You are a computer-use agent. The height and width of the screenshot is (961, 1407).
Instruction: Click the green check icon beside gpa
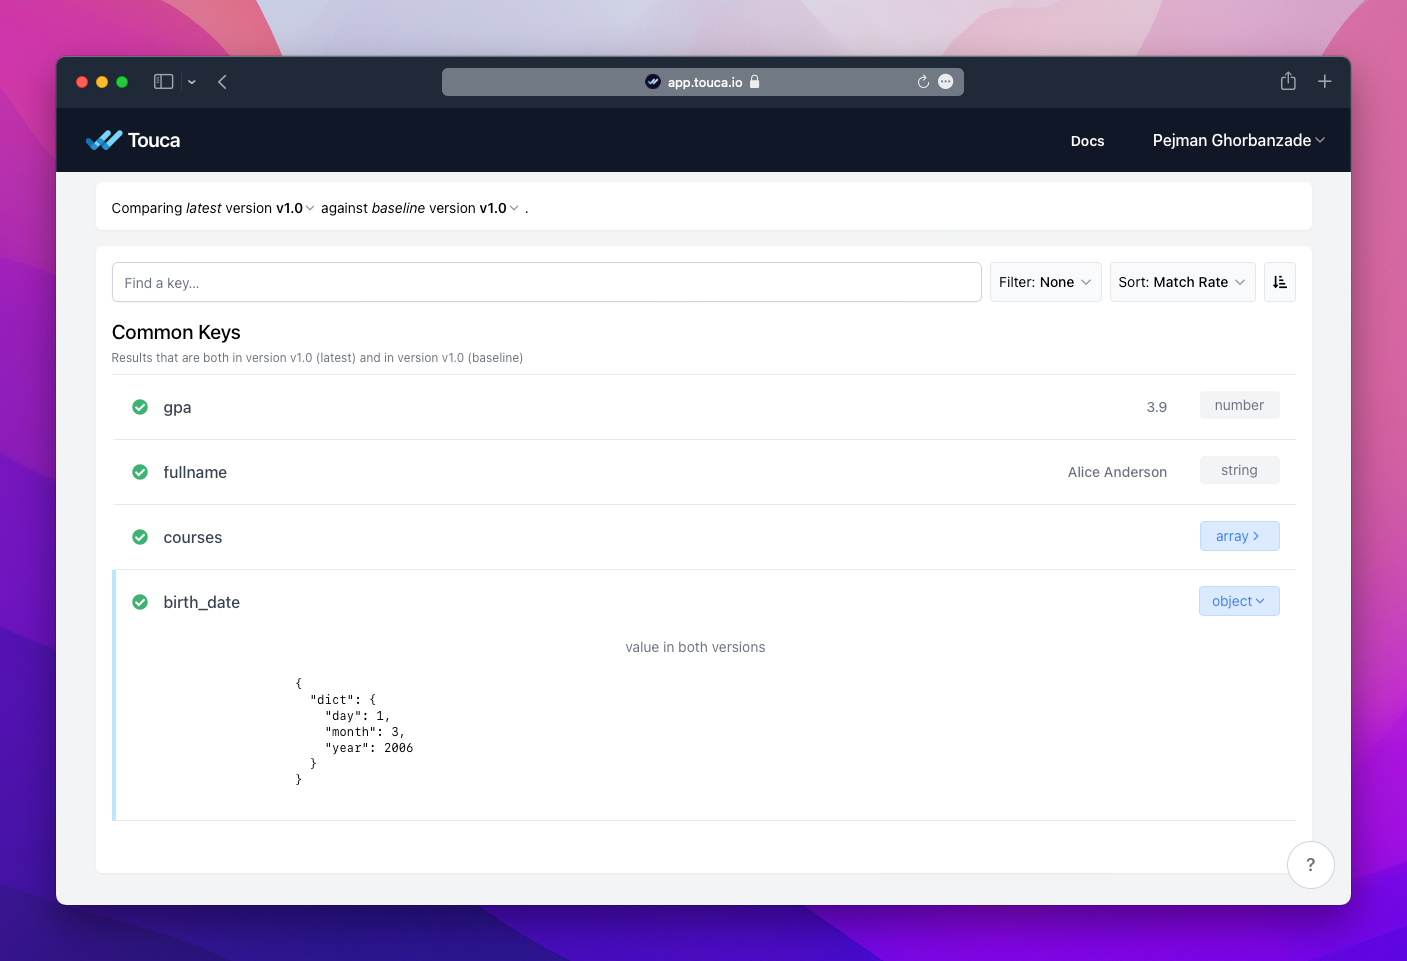(x=140, y=407)
